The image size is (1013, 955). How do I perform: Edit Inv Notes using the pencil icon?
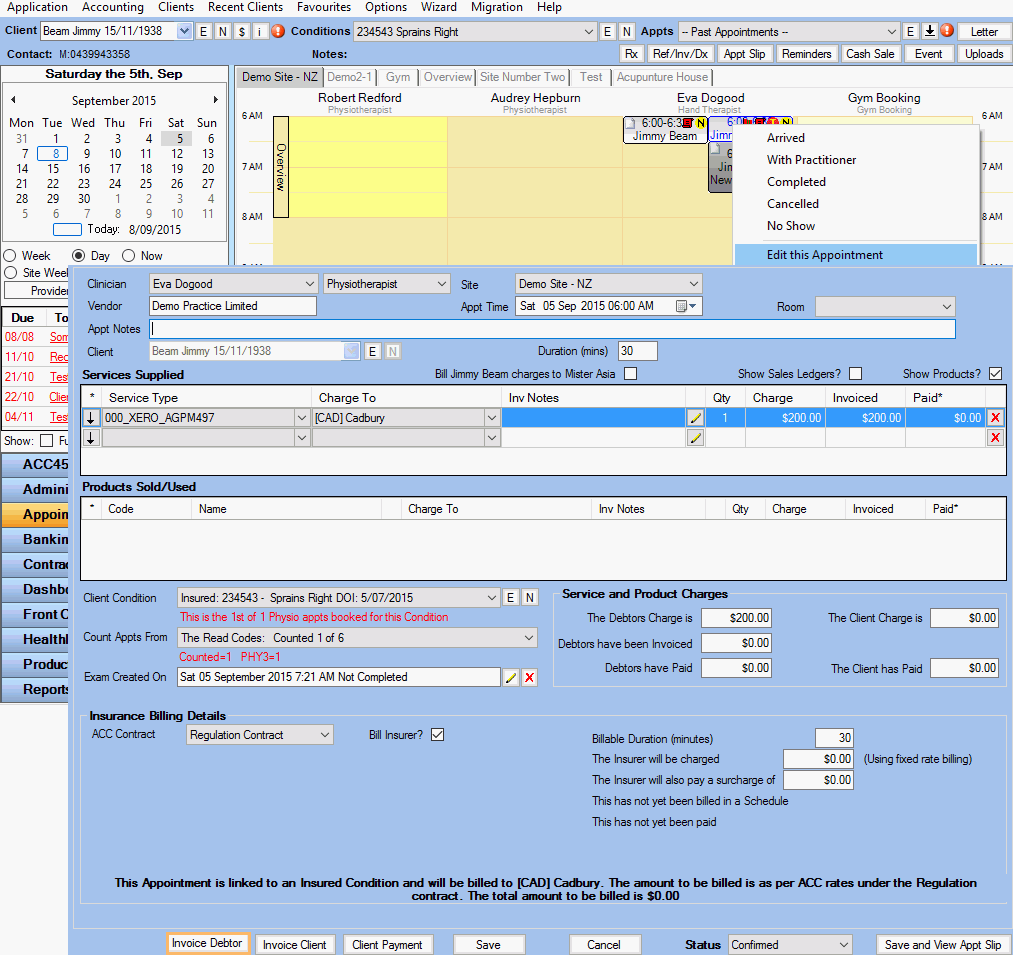(695, 418)
